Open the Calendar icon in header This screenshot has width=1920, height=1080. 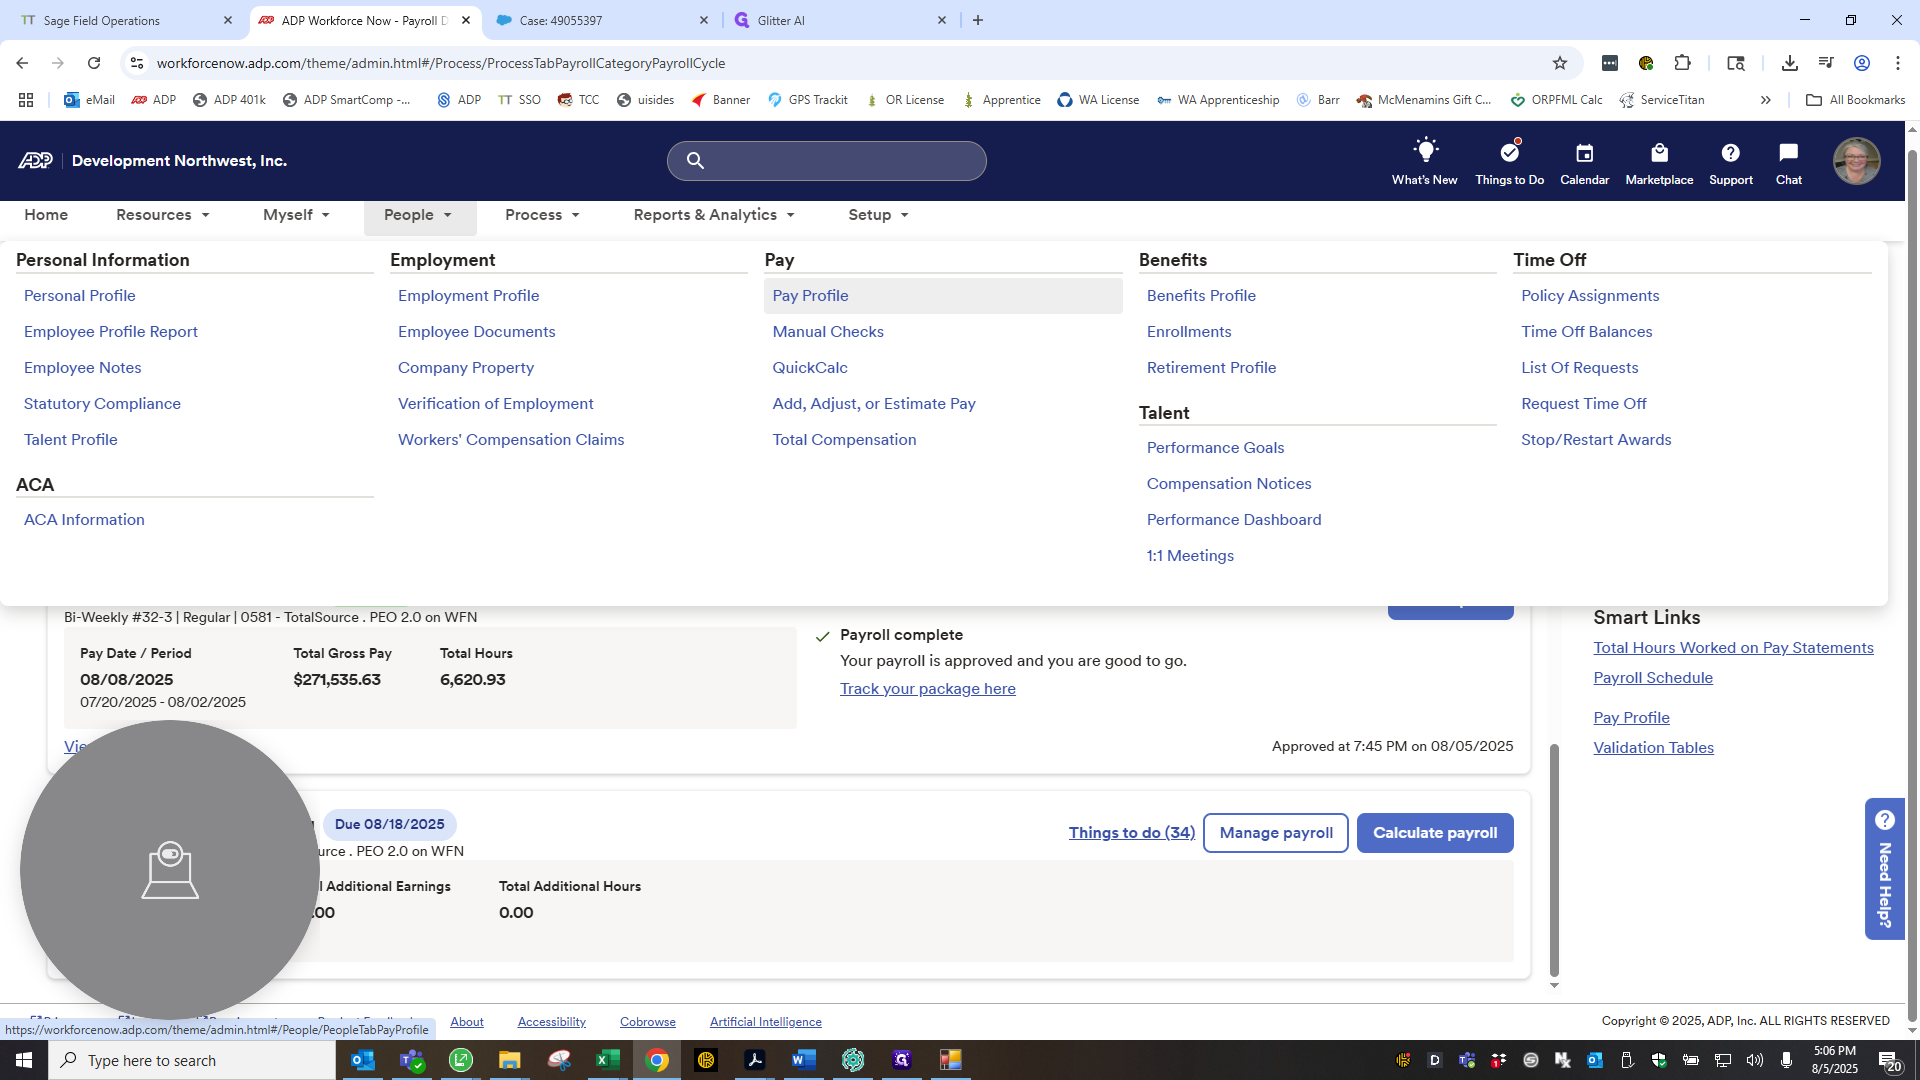[x=1584, y=161]
